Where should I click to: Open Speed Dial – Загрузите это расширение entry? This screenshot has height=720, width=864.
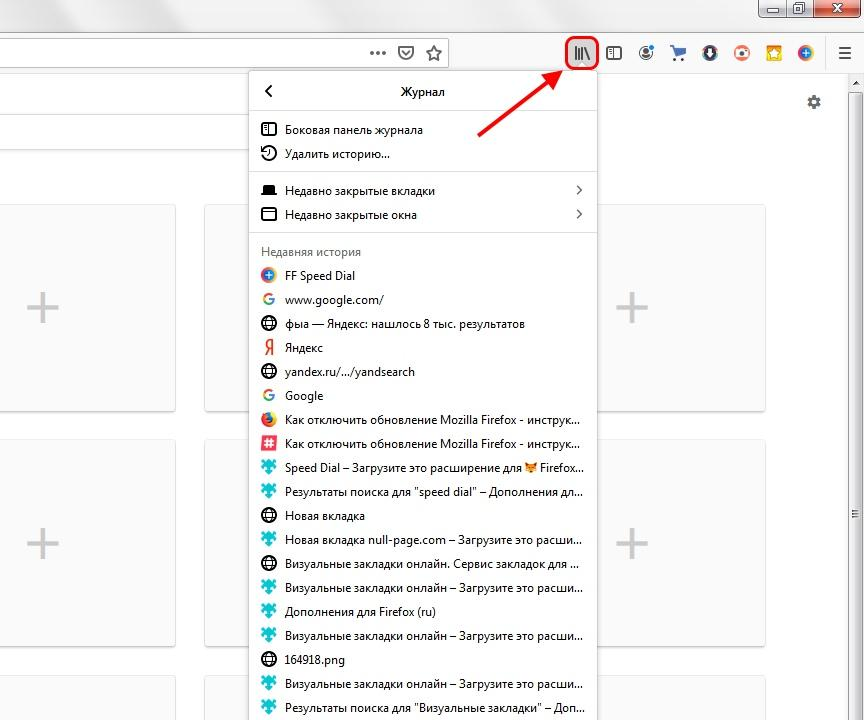pyautogui.click(x=423, y=468)
